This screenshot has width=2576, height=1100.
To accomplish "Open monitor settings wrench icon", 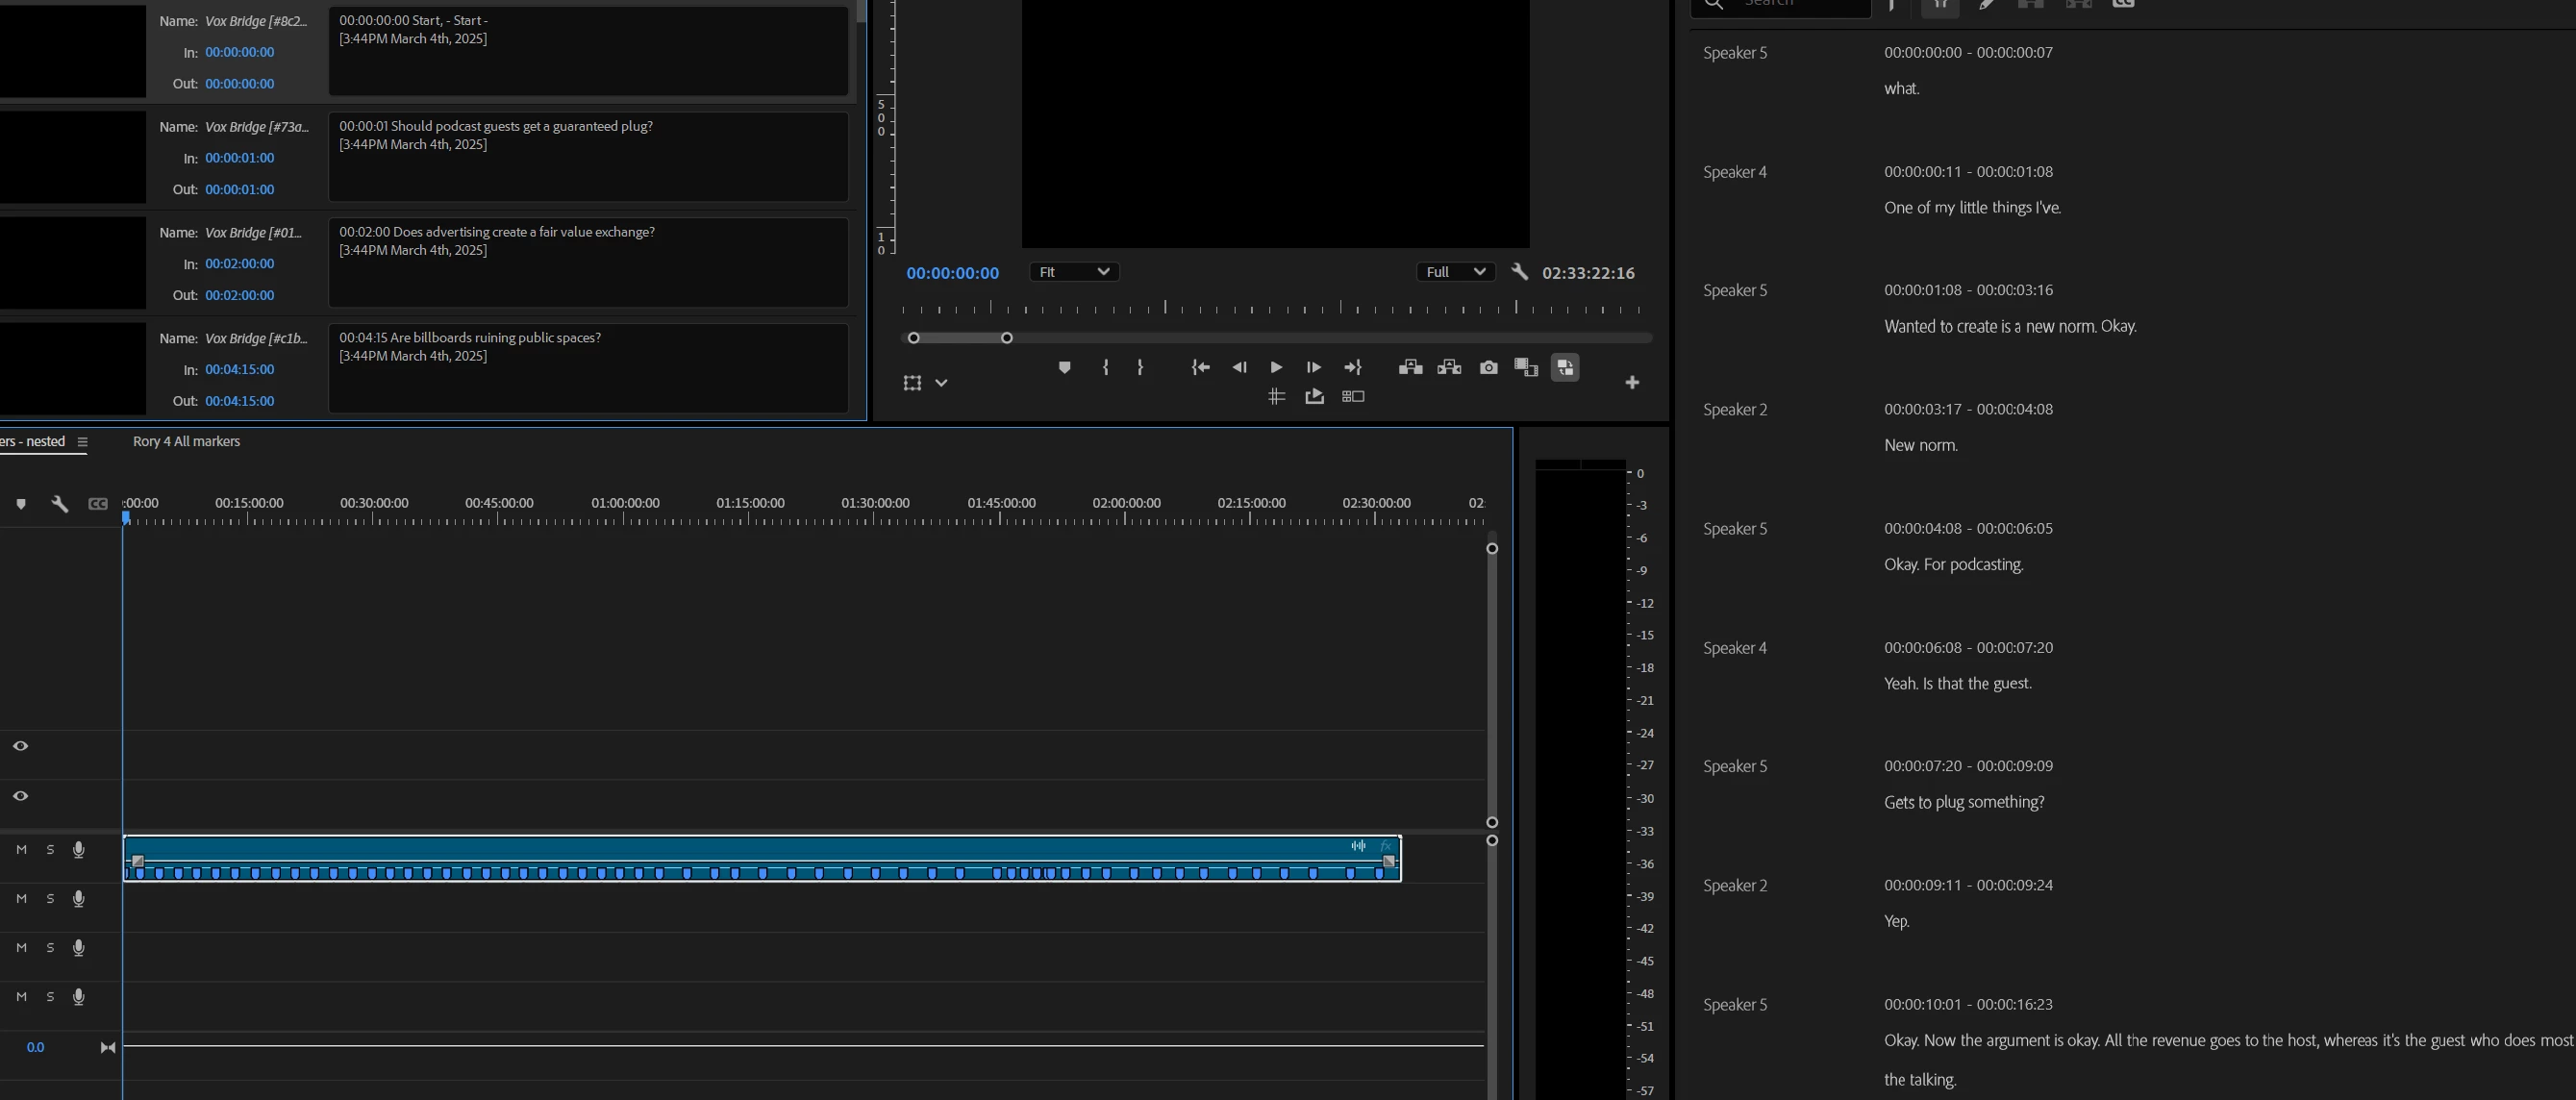I will (x=1519, y=272).
